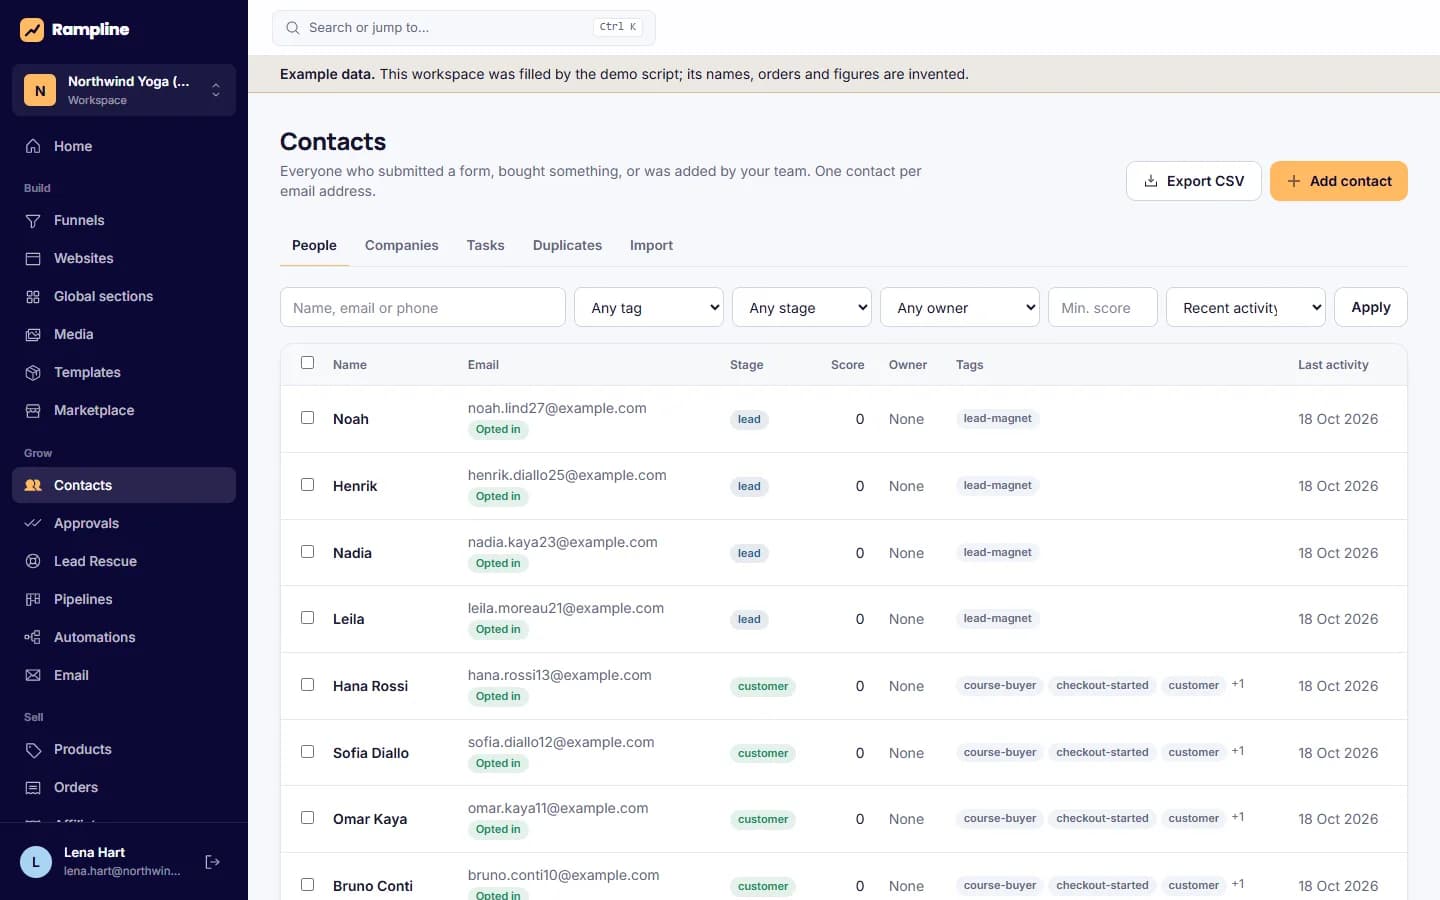Open the Northwind Yoga workspace switcher

pos(124,90)
